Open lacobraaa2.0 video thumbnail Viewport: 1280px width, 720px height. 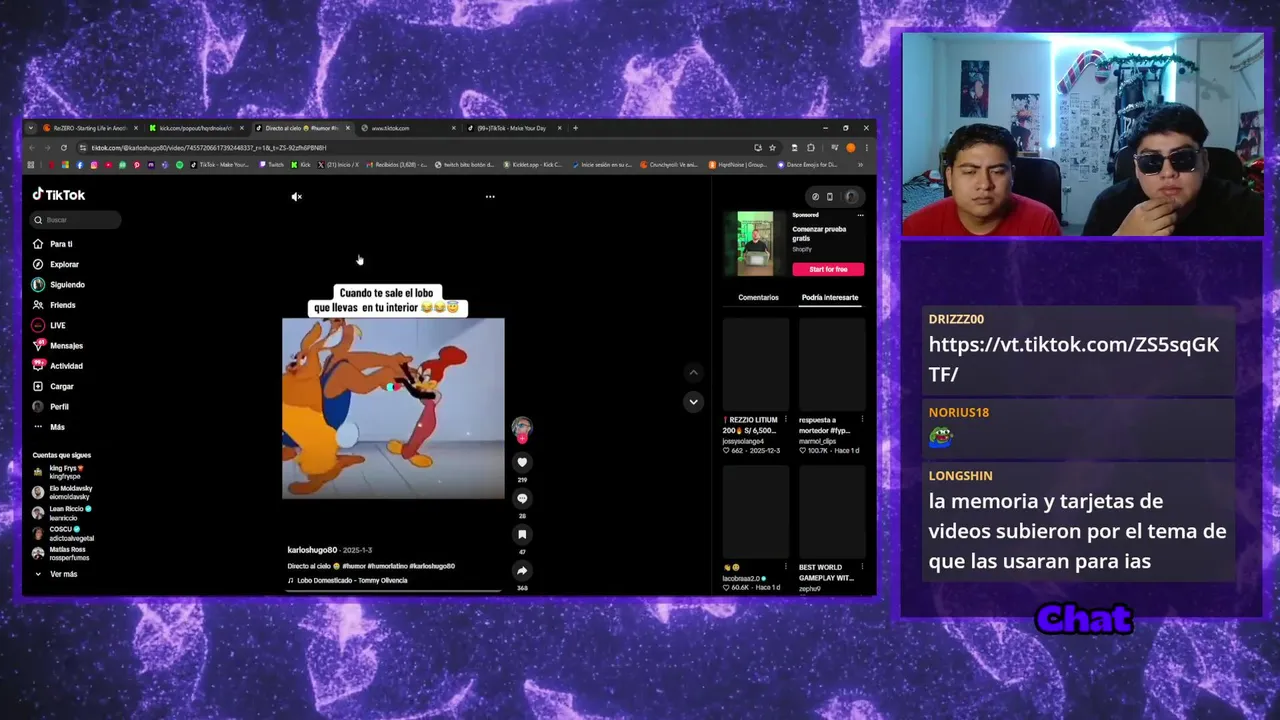point(755,513)
